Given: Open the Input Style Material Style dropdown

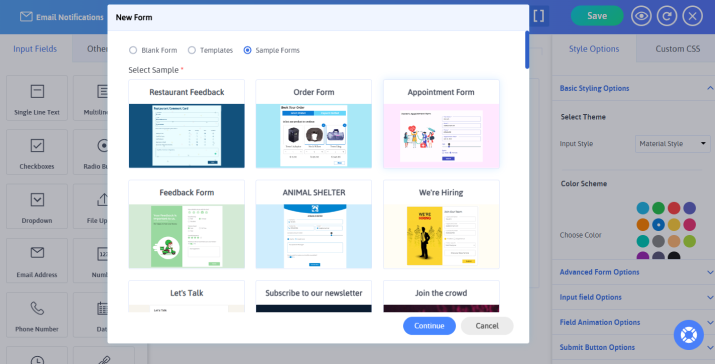Looking at the screenshot, I should [x=673, y=144].
